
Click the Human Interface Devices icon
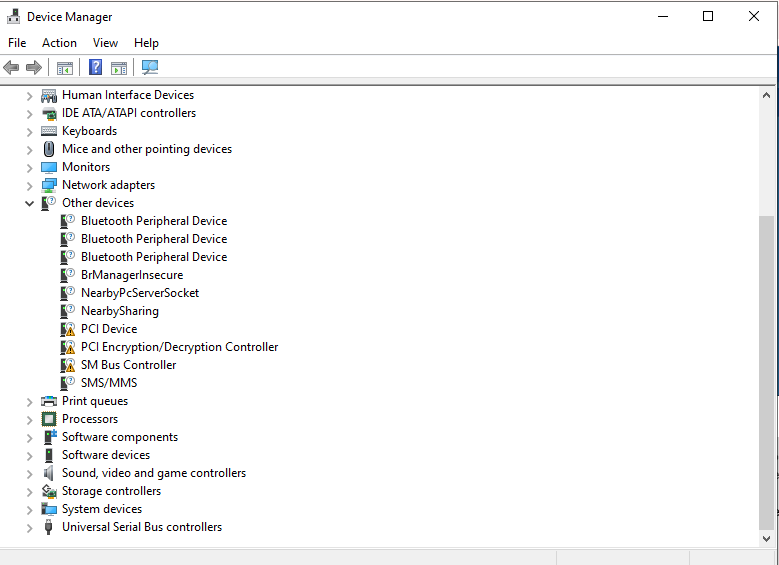click(x=49, y=95)
